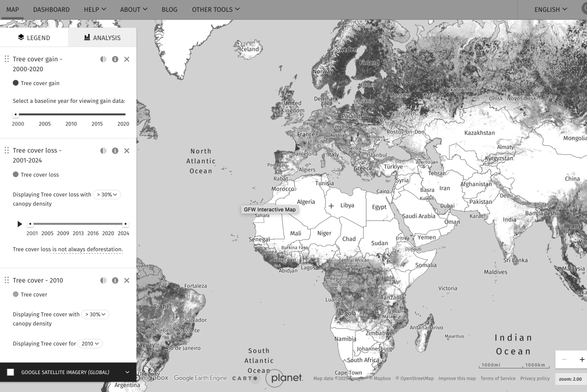This screenshot has height=392, width=587.
Task: Click the Sudan label on the map
Action: click(x=379, y=243)
